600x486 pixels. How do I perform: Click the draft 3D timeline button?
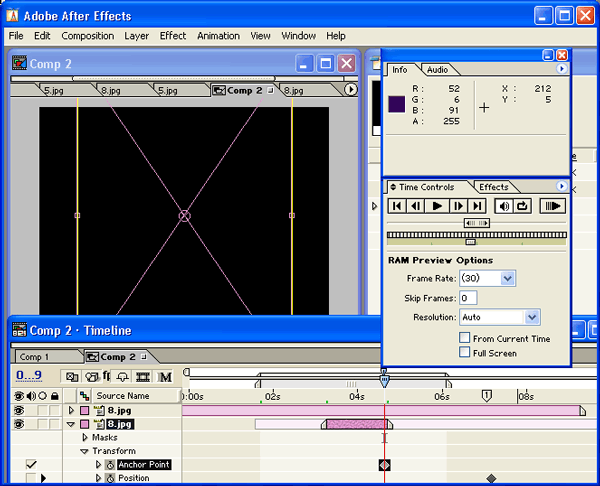[92, 377]
